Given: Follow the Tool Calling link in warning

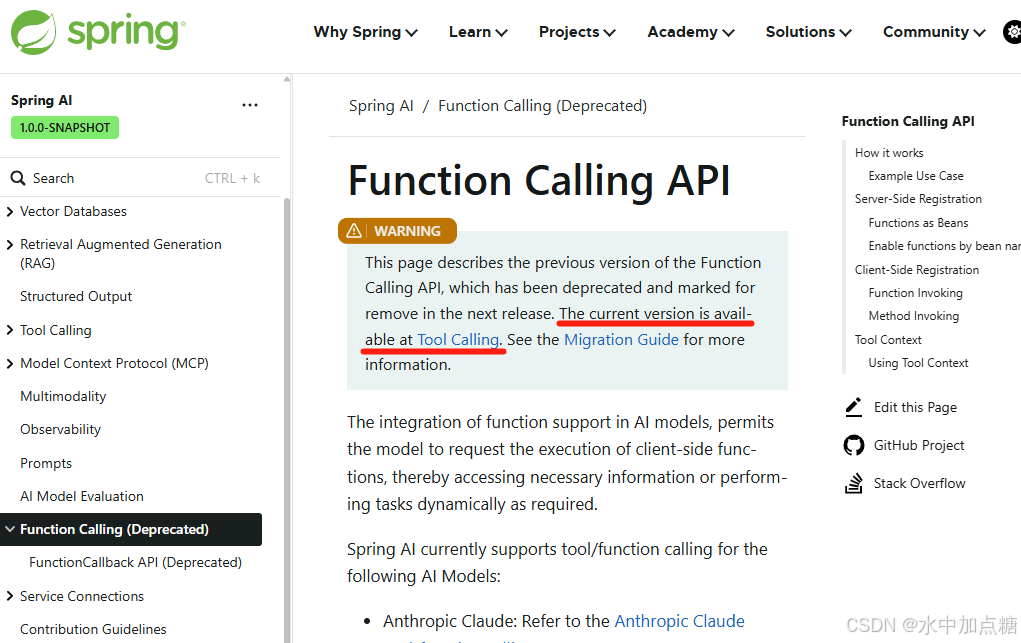Looking at the screenshot, I should (458, 339).
